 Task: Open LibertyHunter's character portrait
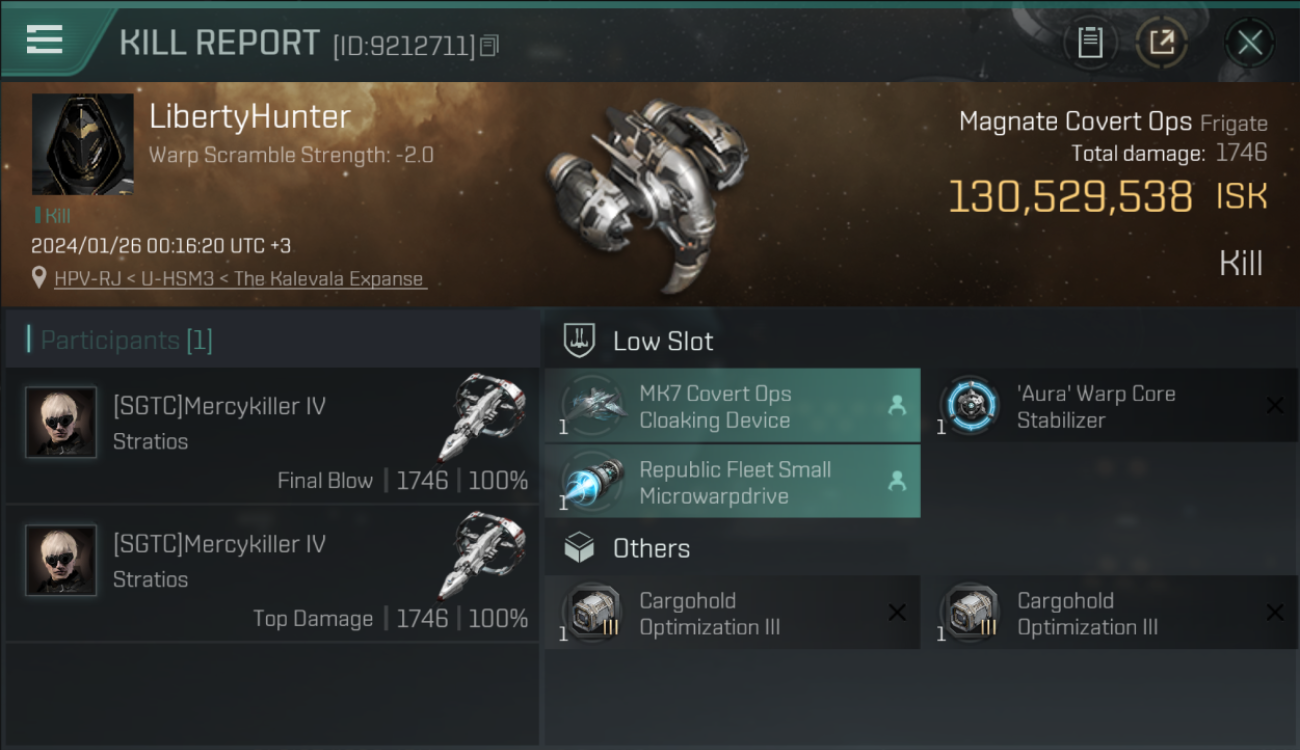[x=82, y=145]
